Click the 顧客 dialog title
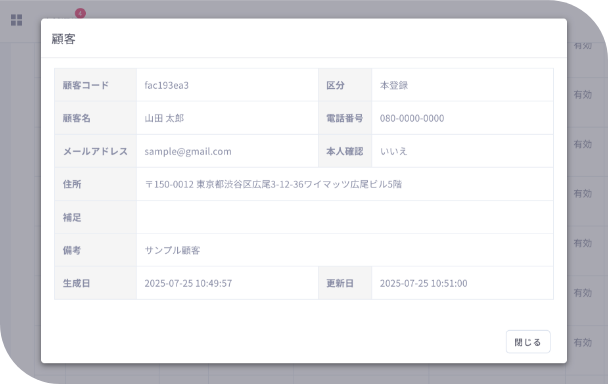Image resolution: width=608 pixels, height=384 pixels. coord(64,39)
